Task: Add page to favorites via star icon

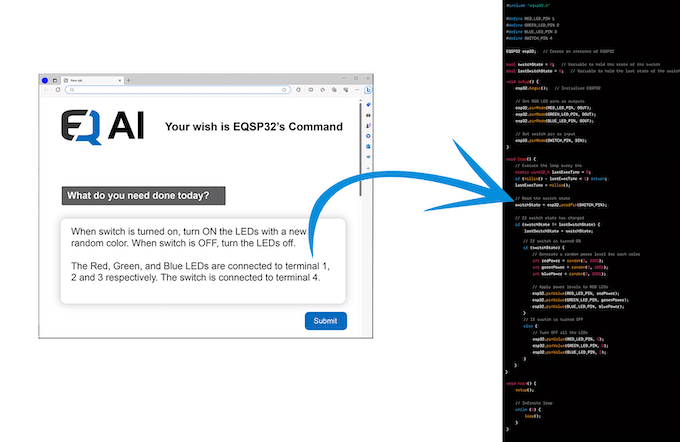Action: 285,90
